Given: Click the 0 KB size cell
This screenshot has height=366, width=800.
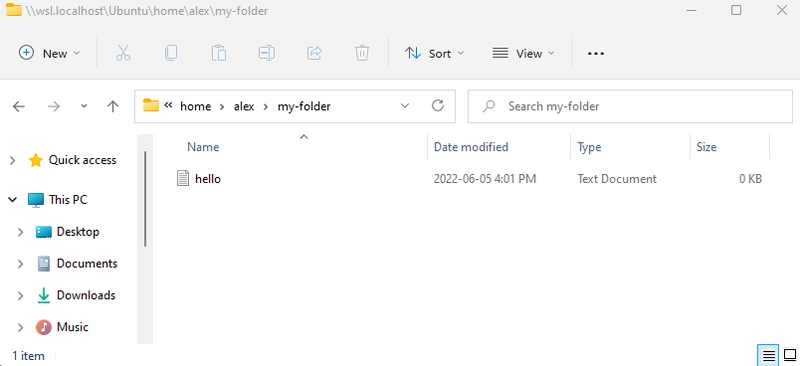Looking at the screenshot, I should [x=751, y=179].
